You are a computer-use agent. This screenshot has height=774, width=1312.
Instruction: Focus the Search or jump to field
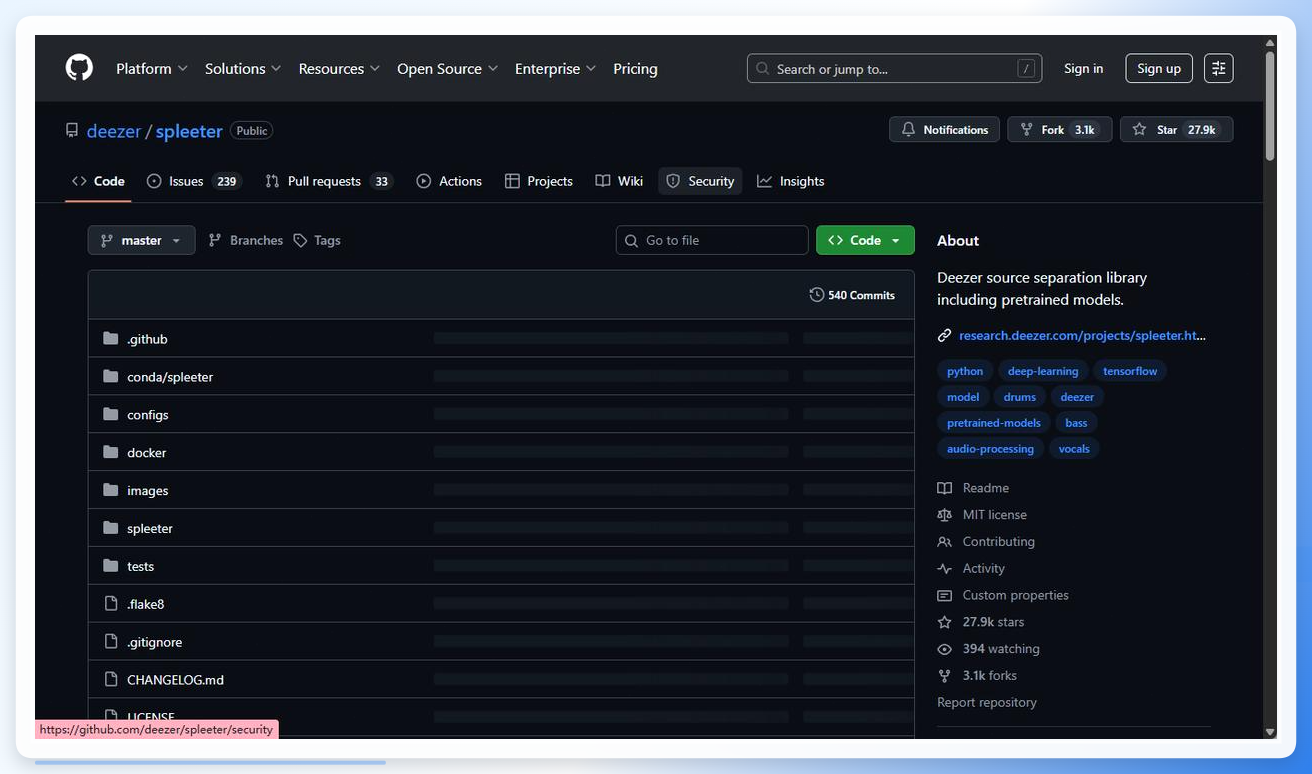(x=894, y=68)
